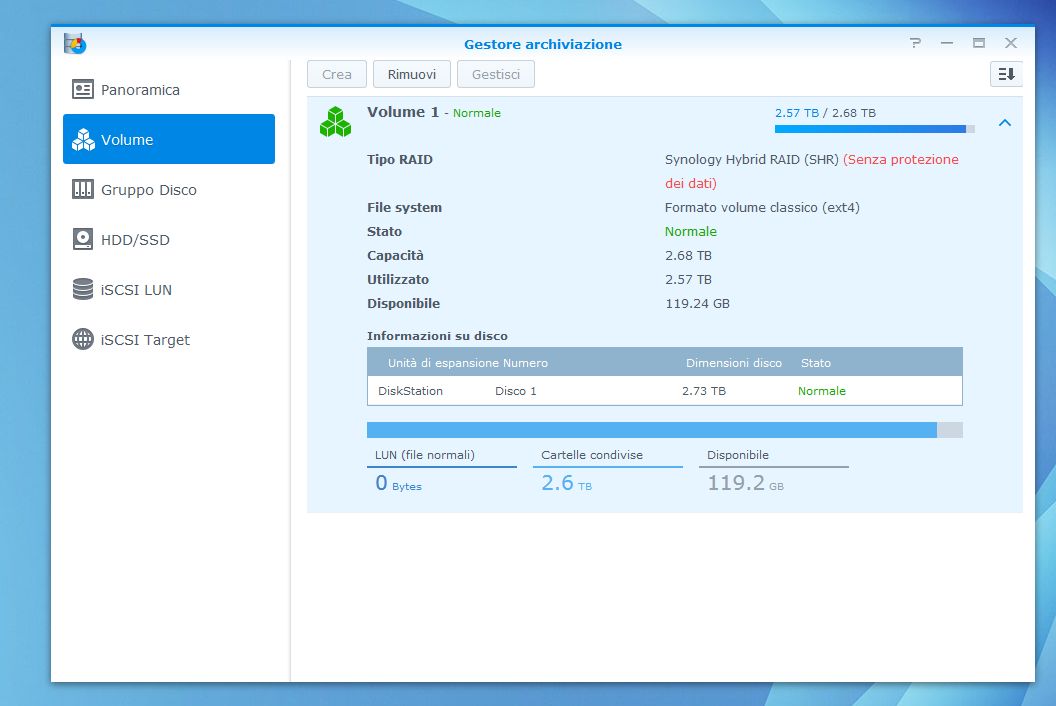Click the 0 Bytes LUN value
The height and width of the screenshot is (706, 1056).
point(398,483)
